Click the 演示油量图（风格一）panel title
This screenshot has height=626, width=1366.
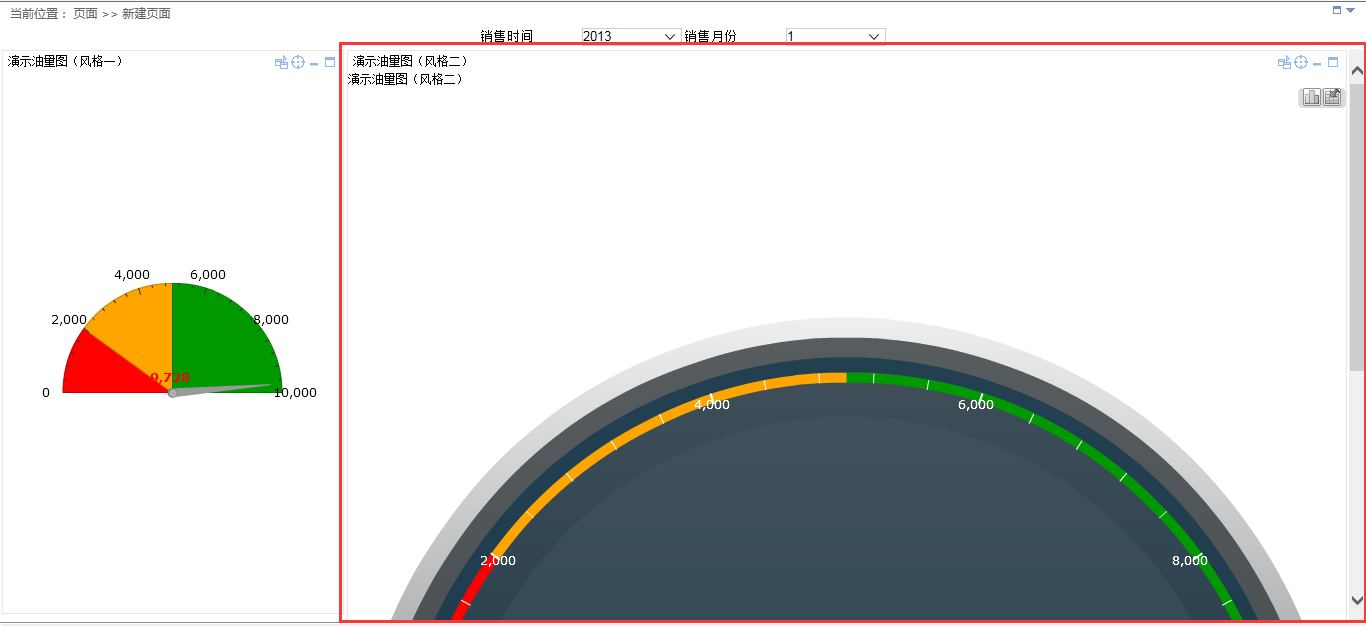coord(66,61)
